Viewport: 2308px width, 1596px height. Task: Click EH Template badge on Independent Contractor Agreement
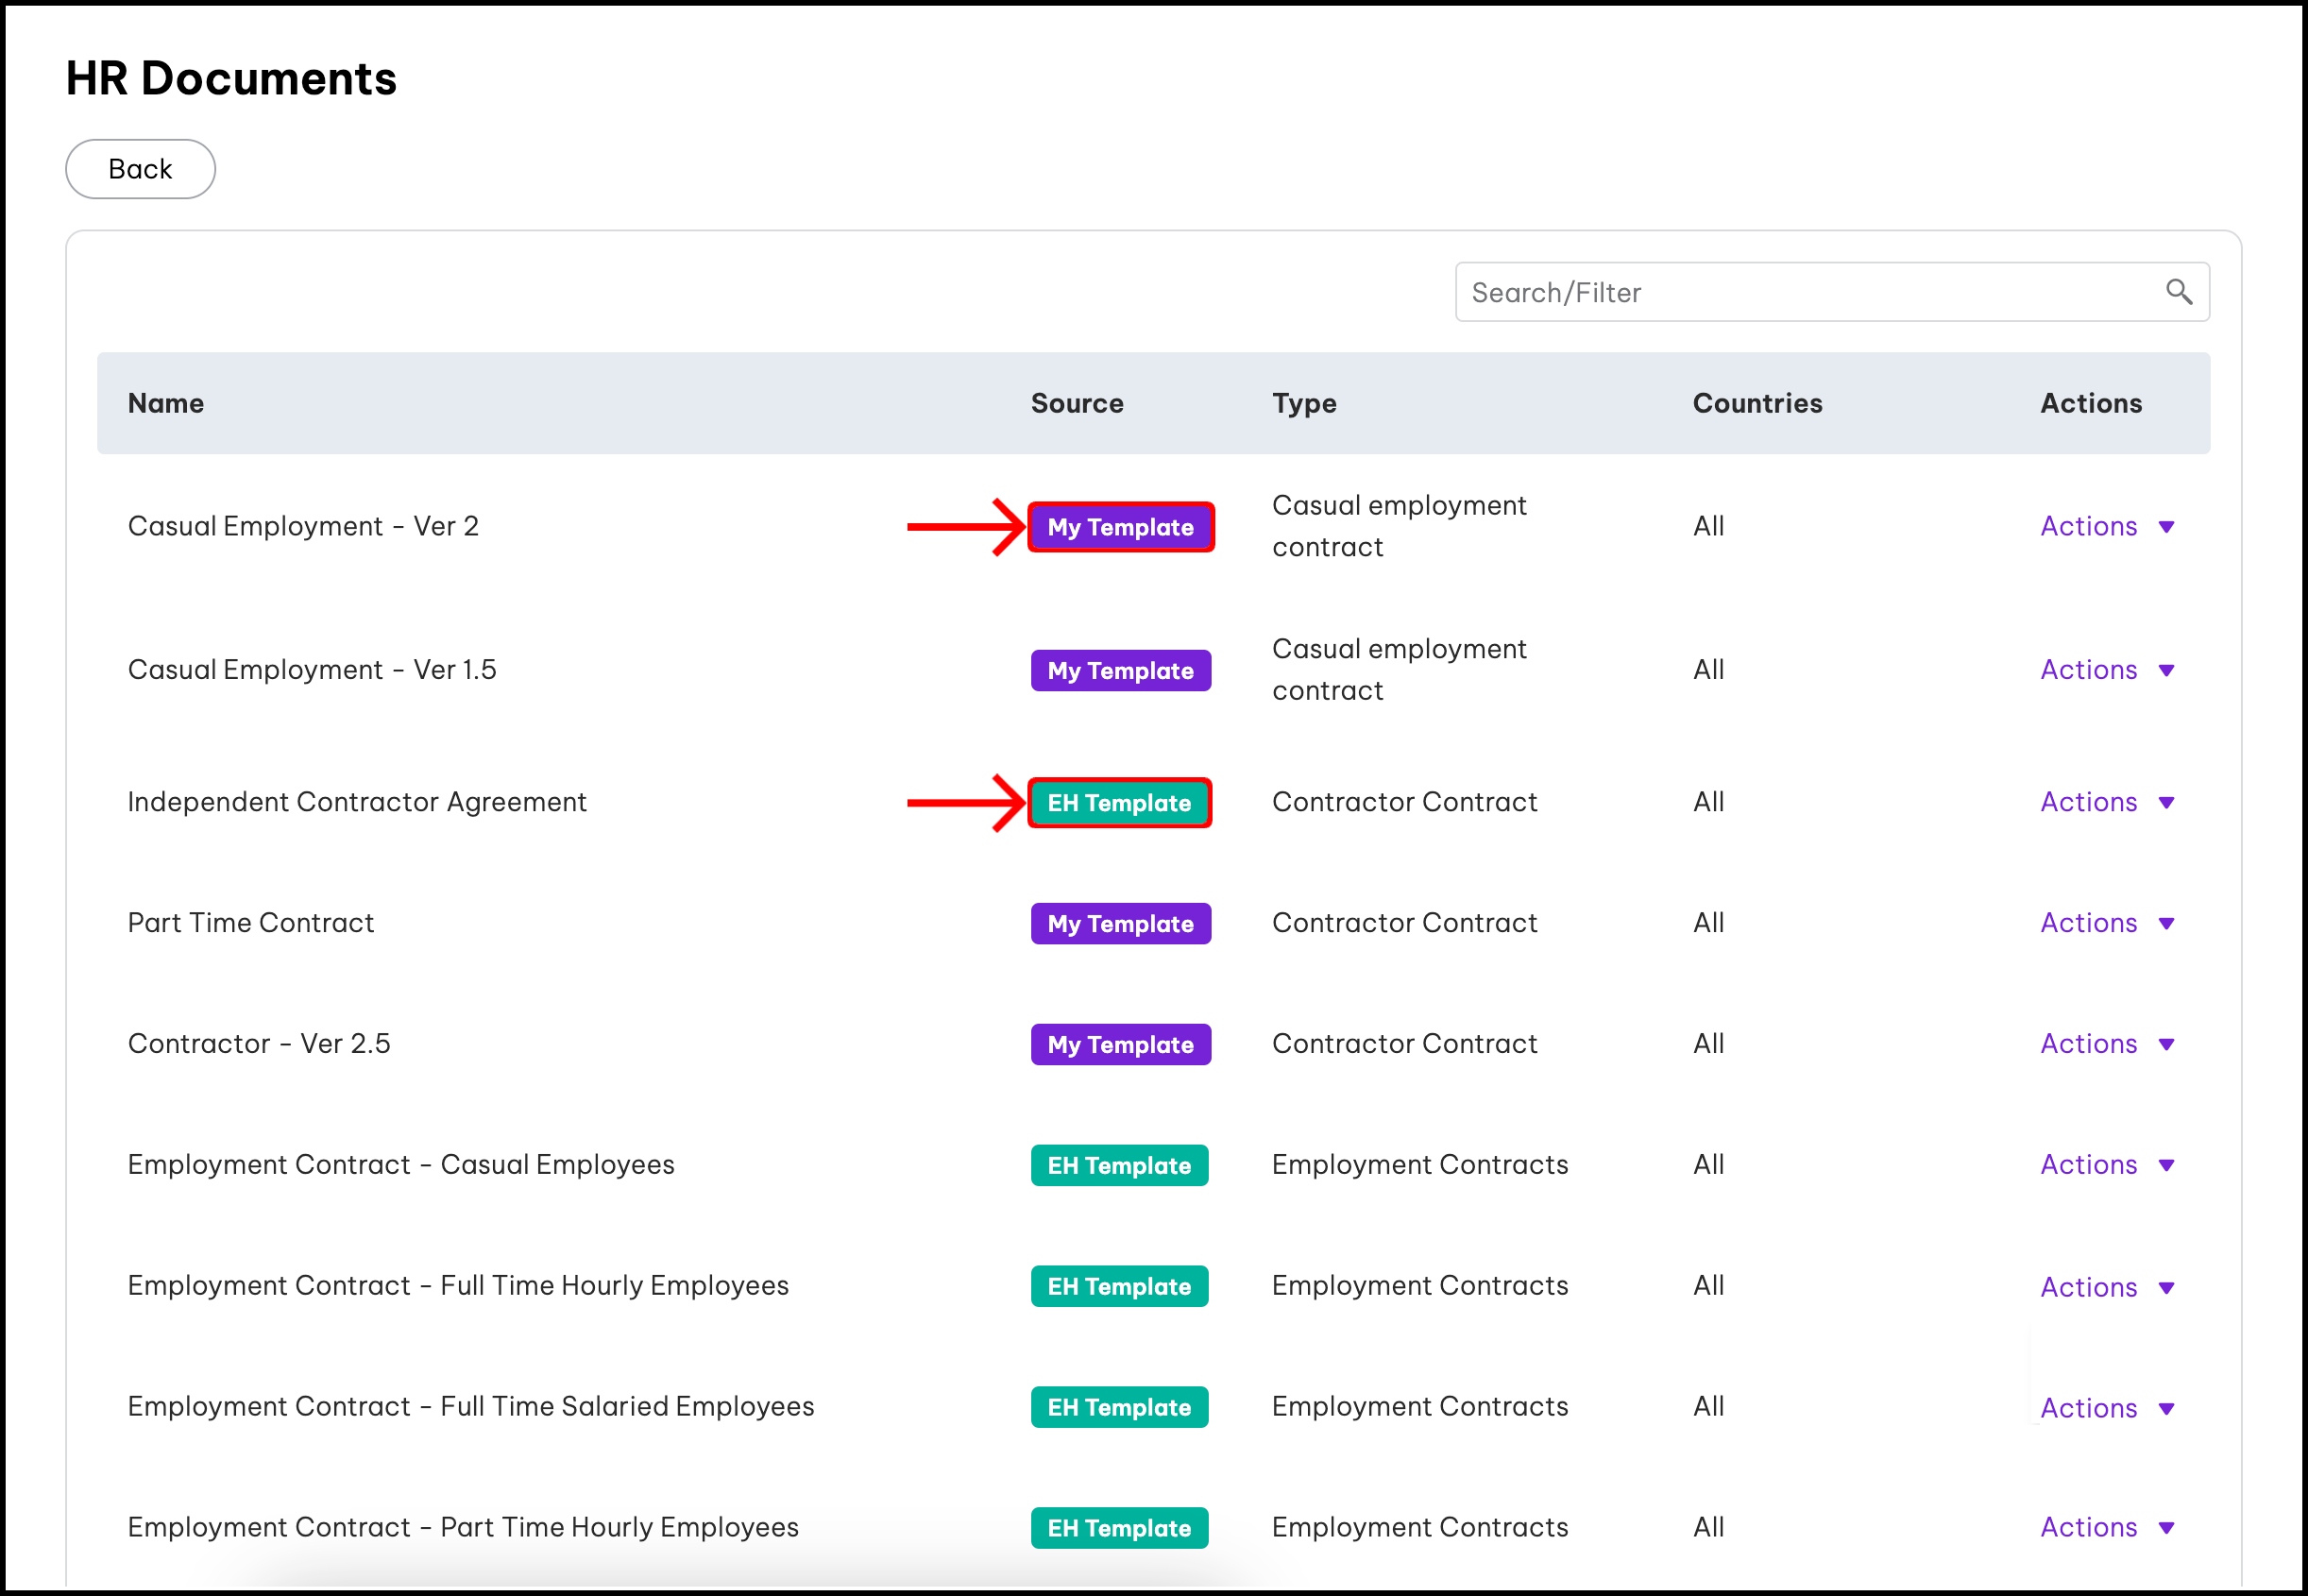coord(1119,803)
